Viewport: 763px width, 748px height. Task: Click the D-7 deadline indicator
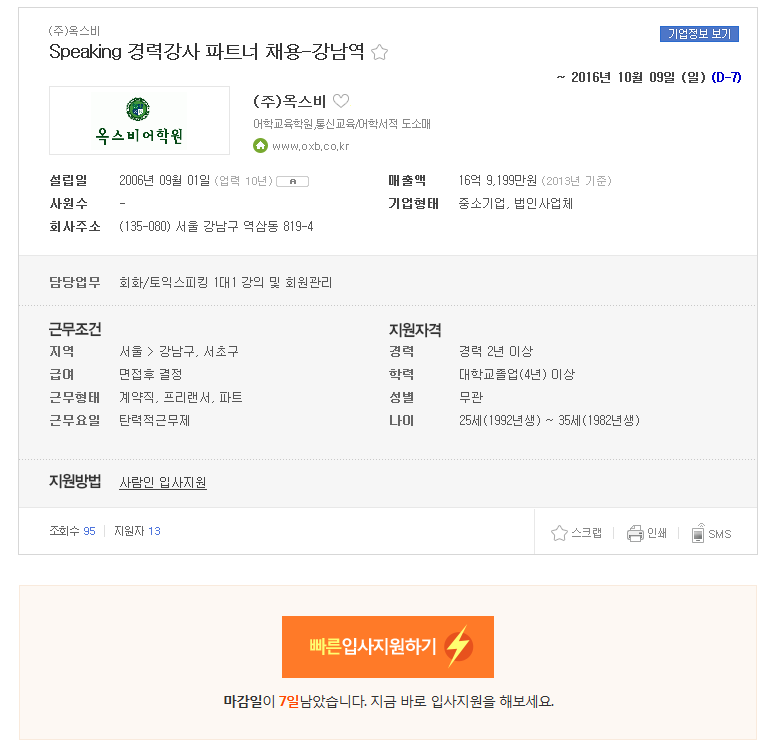(x=726, y=77)
